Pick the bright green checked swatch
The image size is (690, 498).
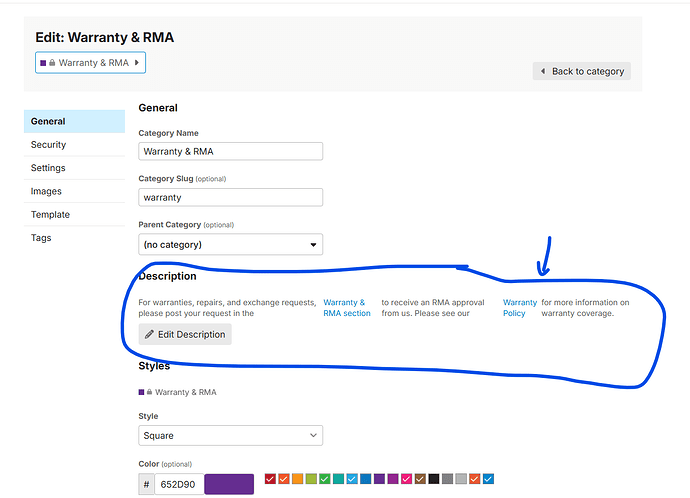[x=325, y=479]
